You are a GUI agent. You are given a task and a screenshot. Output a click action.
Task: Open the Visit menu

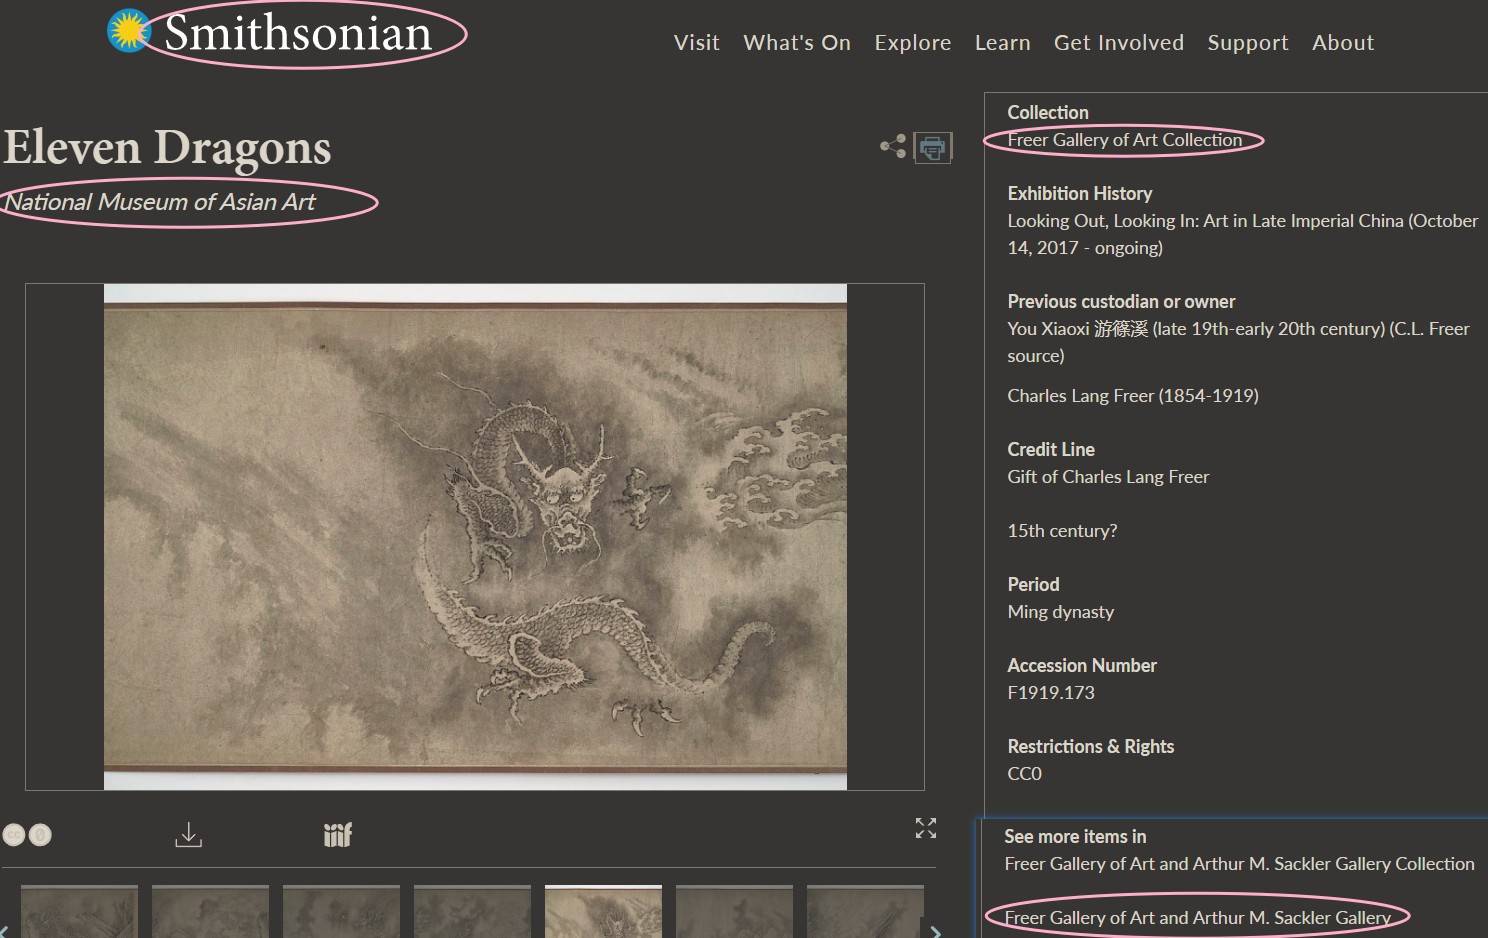tap(696, 43)
